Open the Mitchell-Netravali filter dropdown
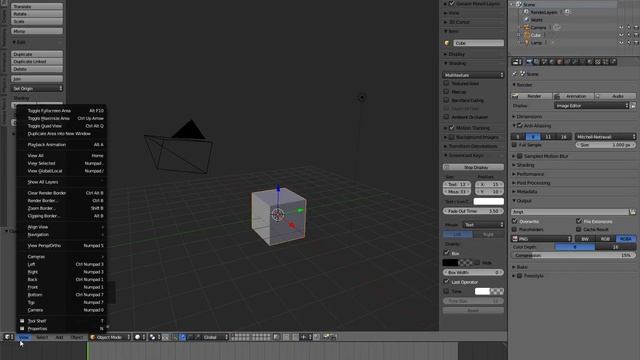This screenshot has height=360, width=640. (x=606, y=137)
